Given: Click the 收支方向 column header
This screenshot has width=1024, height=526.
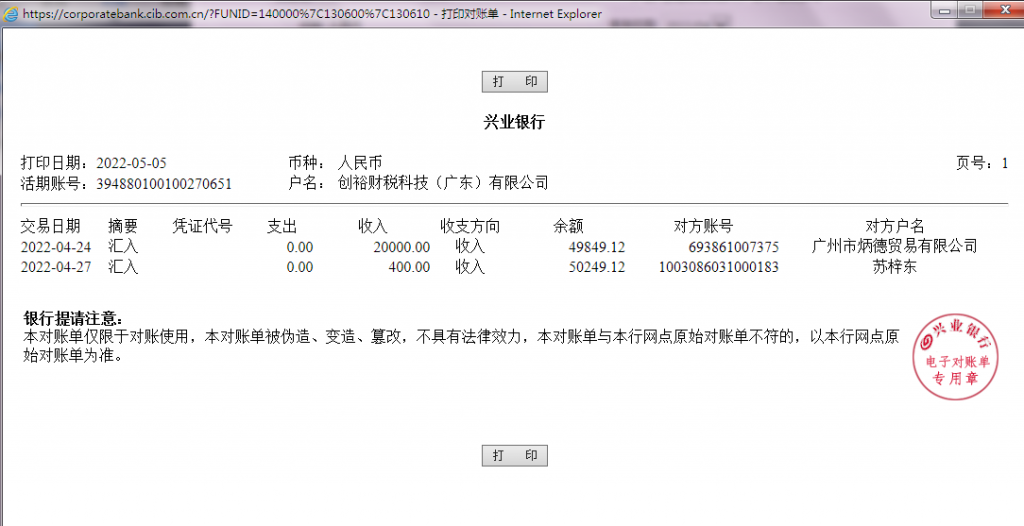Looking at the screenshot, I should [470, 226].
